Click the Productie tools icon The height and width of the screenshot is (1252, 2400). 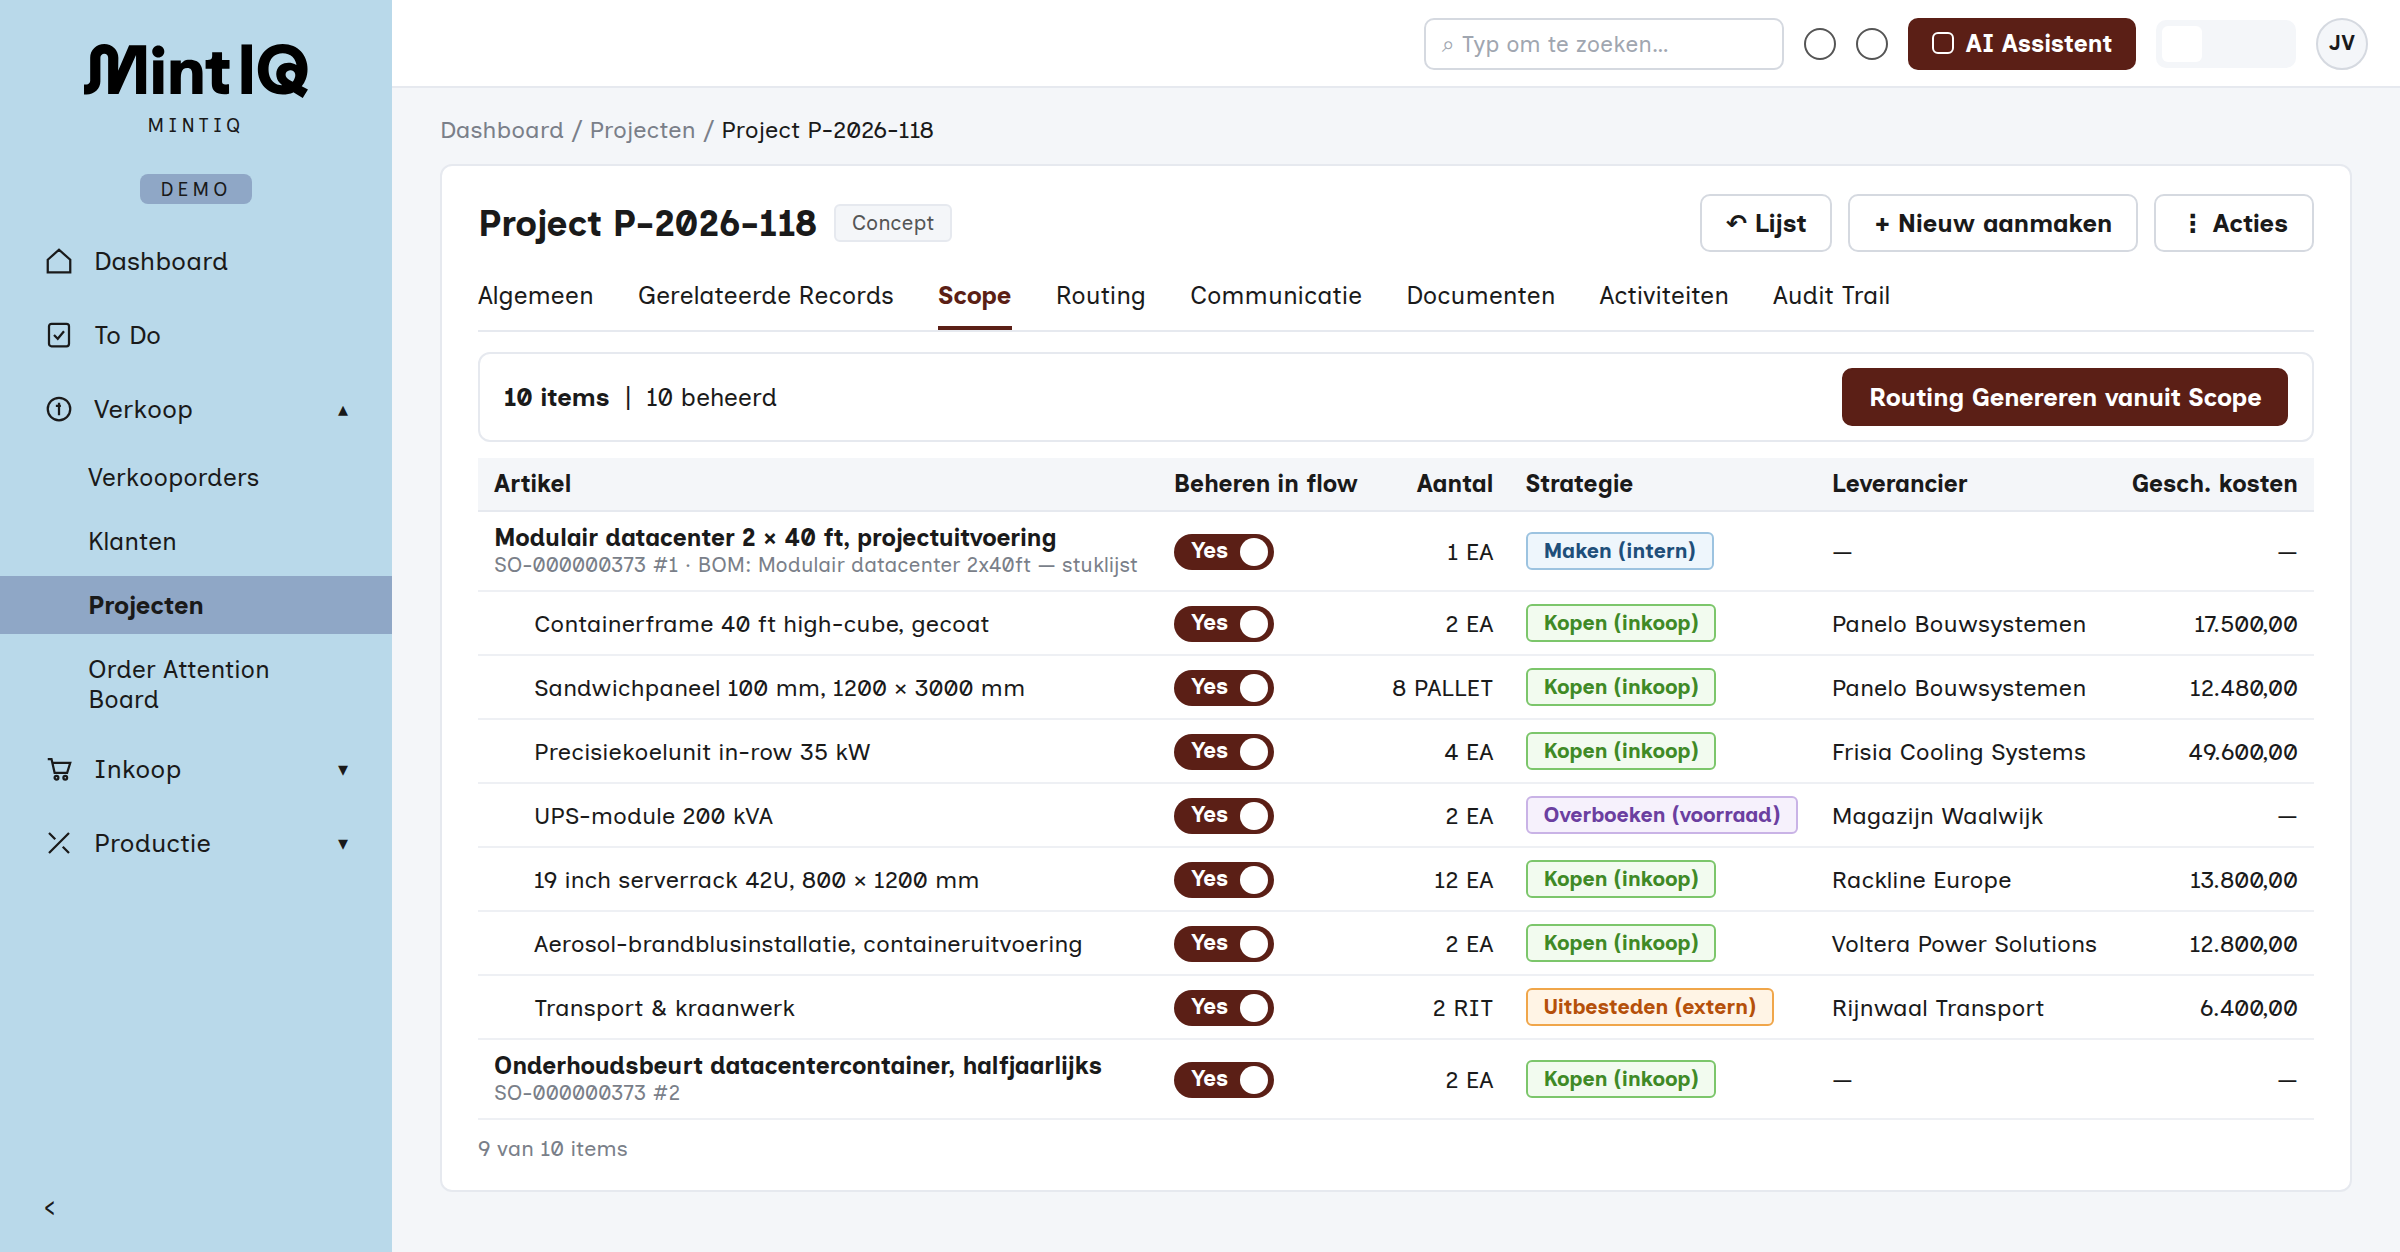tap(59, 843)
